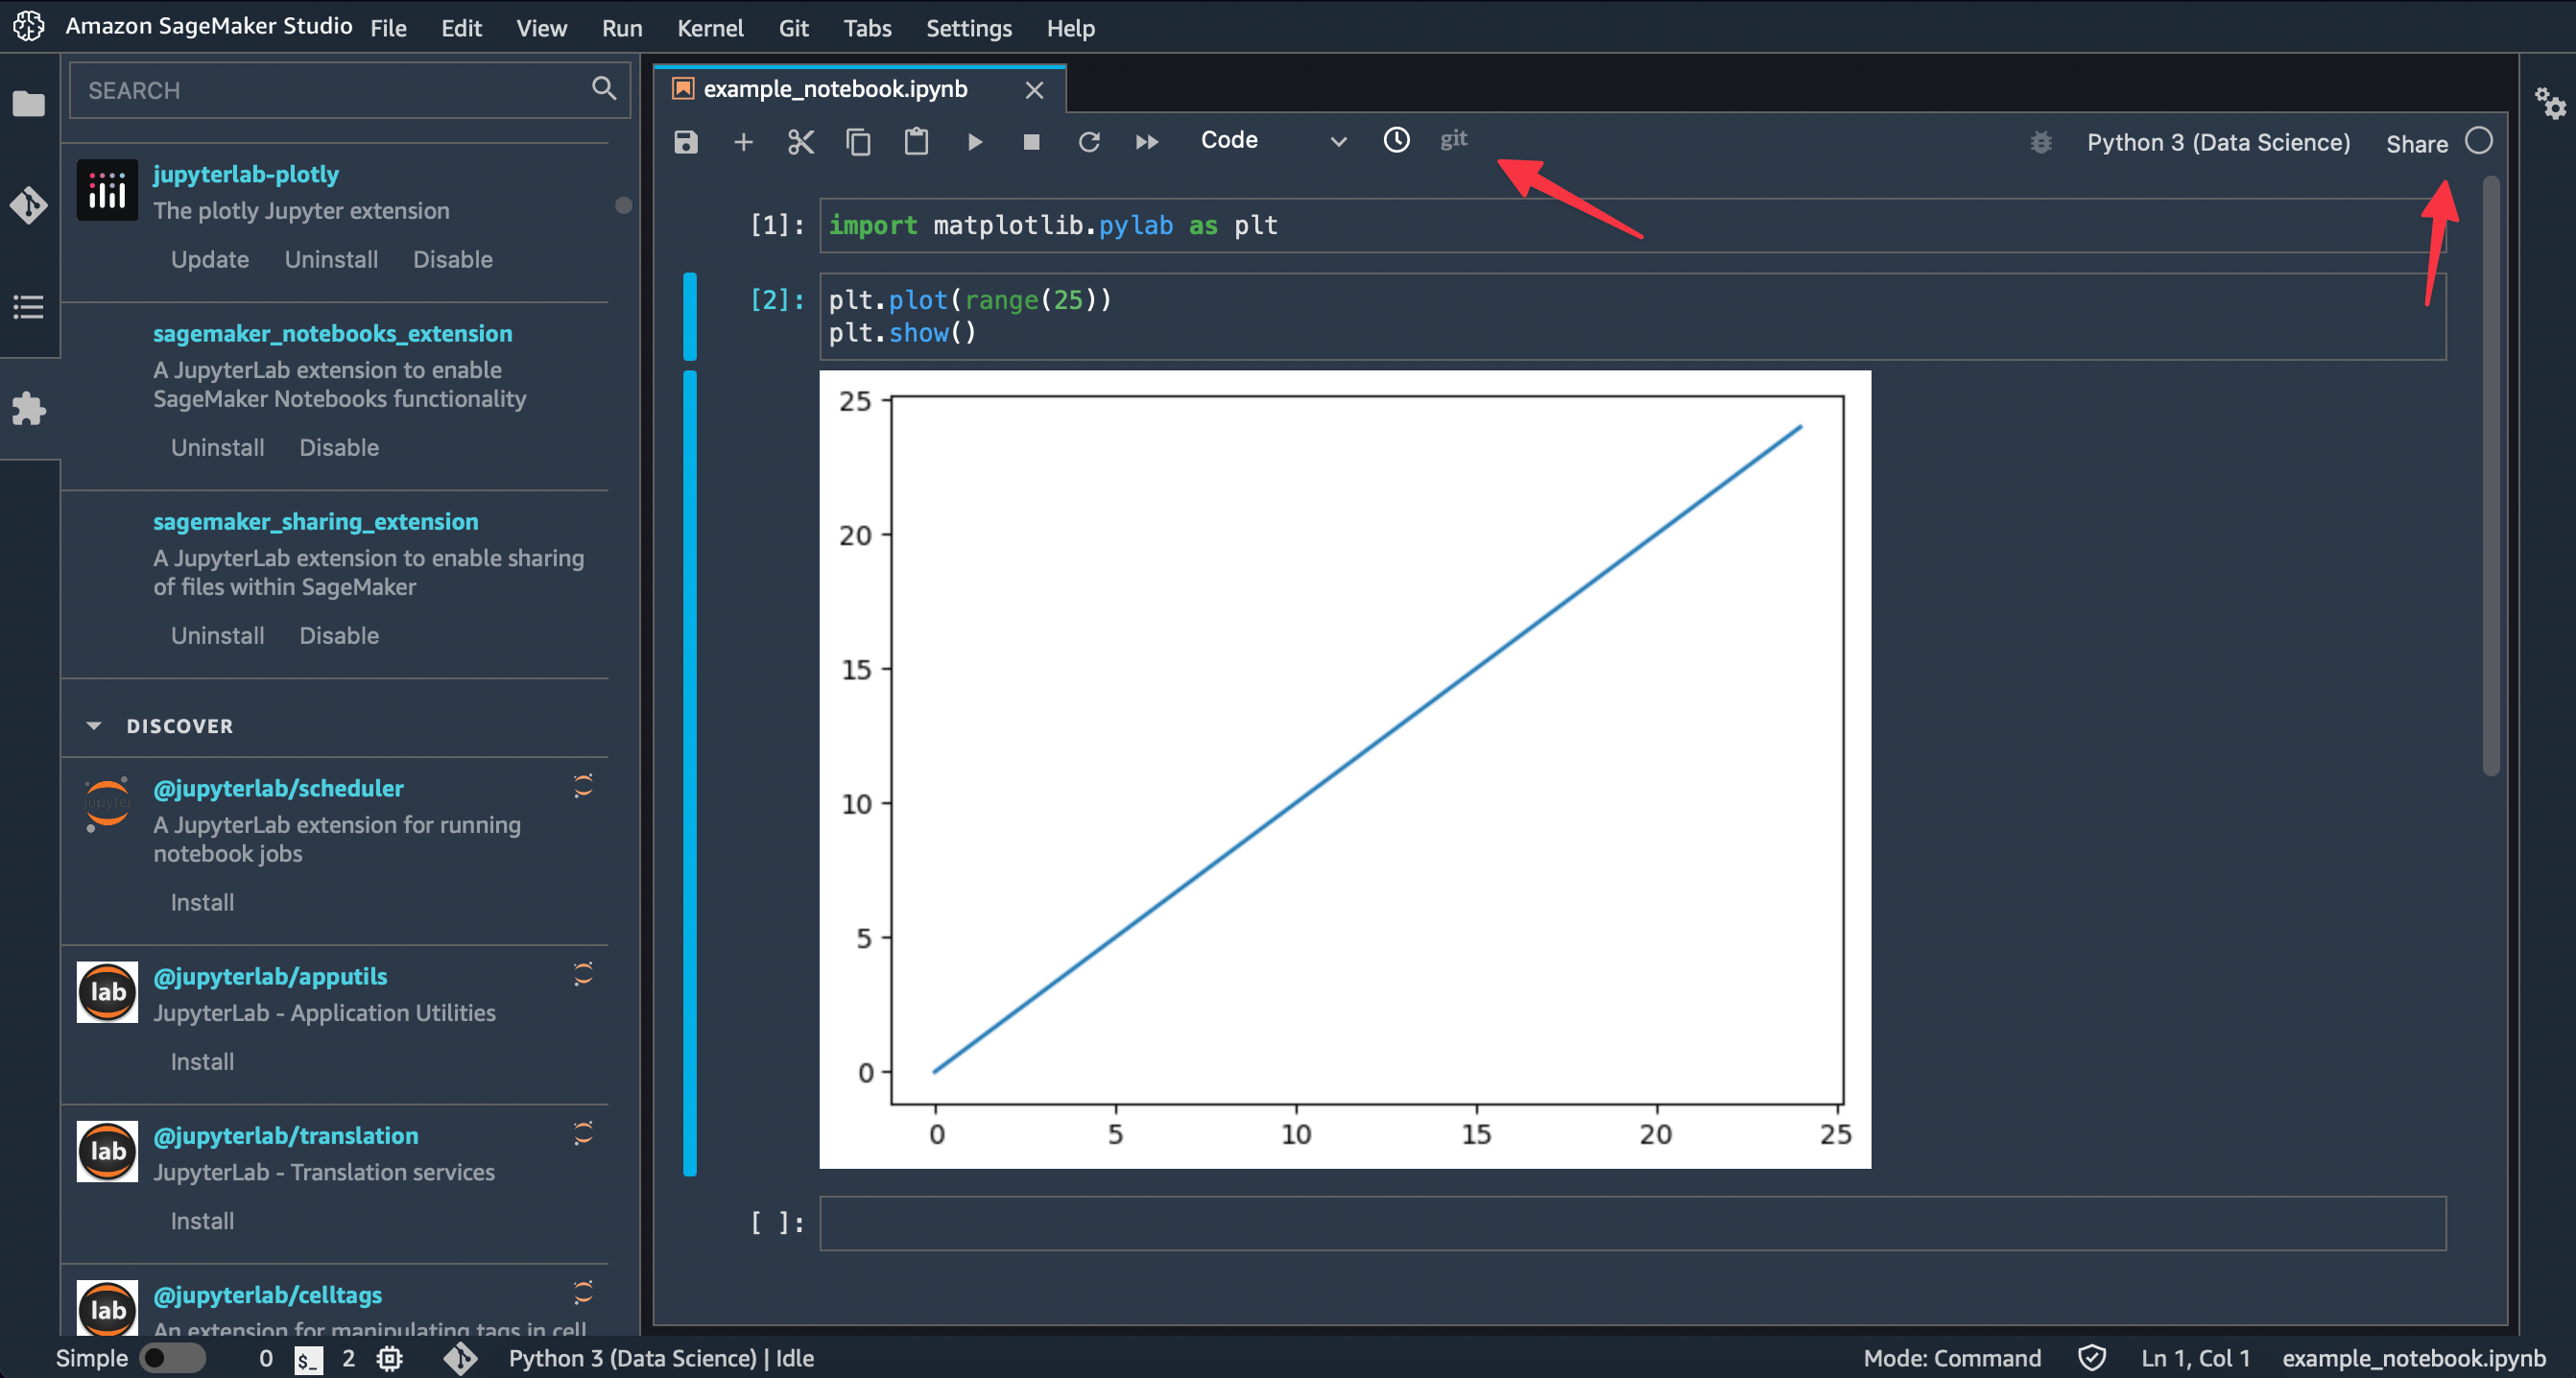Open the Code cell type dropdown
Screen dimensions: 2576x1378
point(1273,141)
